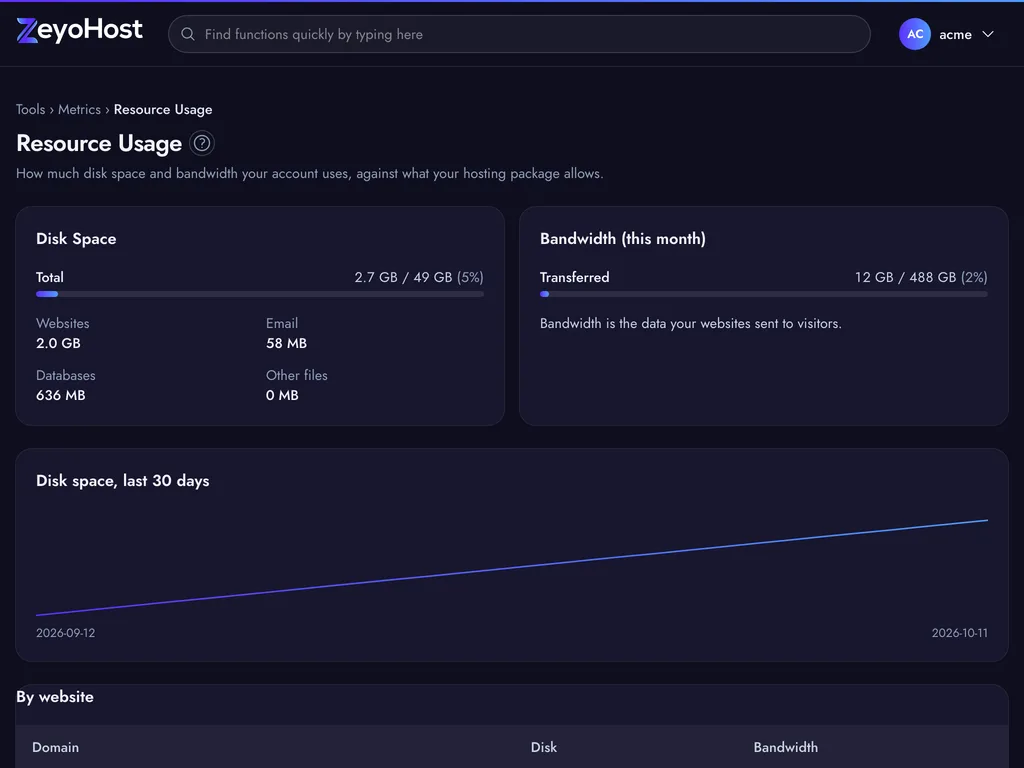
Task: Click the Transferred label
Action: 574,277
